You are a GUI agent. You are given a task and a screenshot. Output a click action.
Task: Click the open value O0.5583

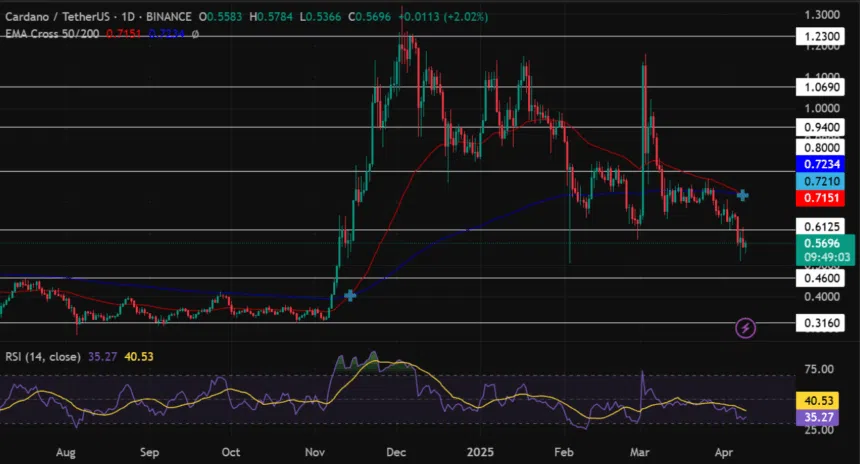click(220, 17)
